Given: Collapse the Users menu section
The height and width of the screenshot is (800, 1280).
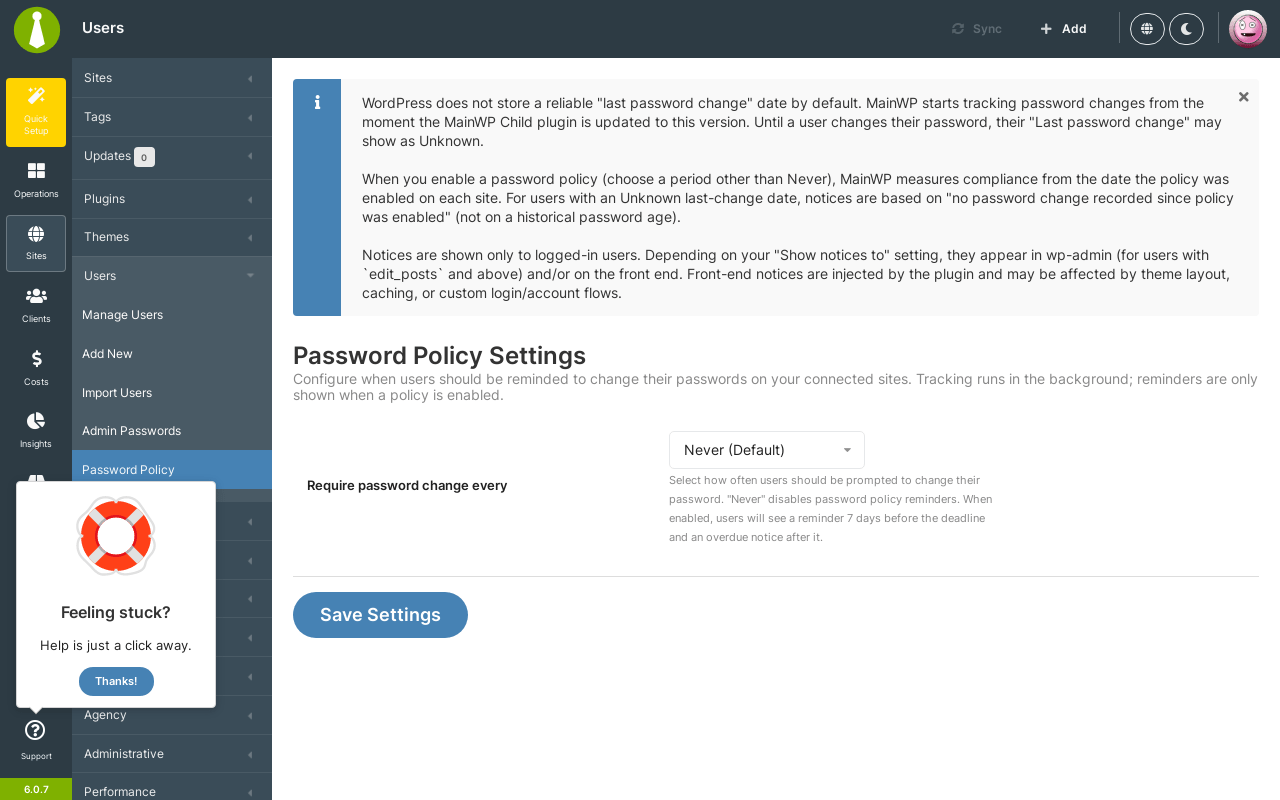Looking at the screenshot, I should (172, 276).
